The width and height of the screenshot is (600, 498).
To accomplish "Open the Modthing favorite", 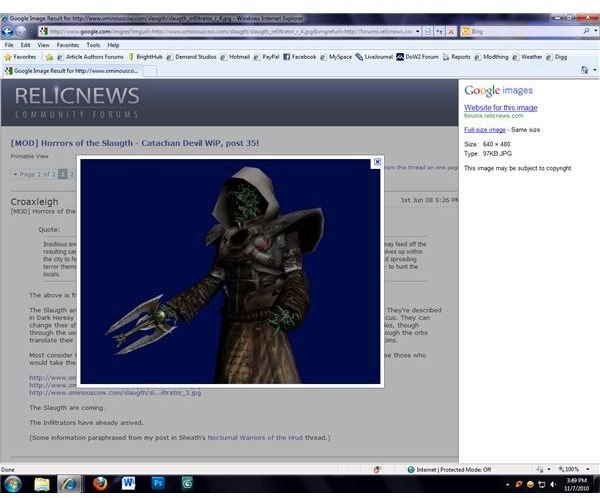I will (x=492, y=57).
